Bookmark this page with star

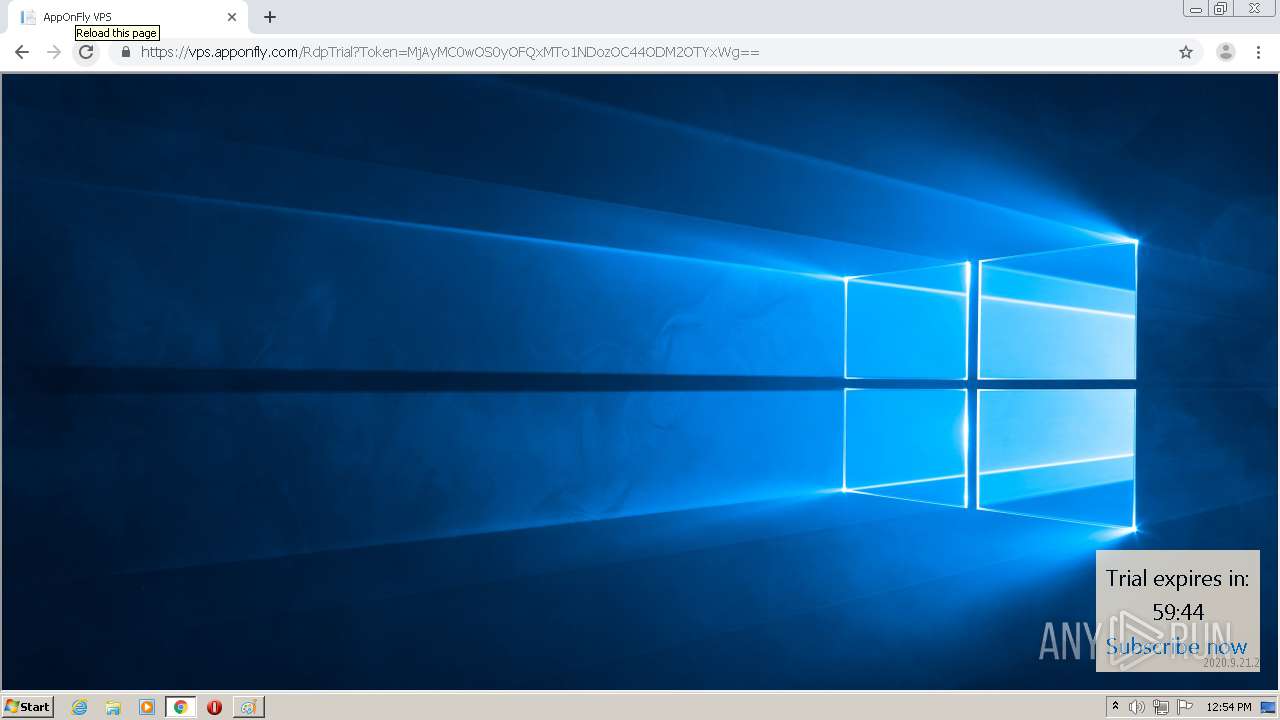coord(1186,52)
